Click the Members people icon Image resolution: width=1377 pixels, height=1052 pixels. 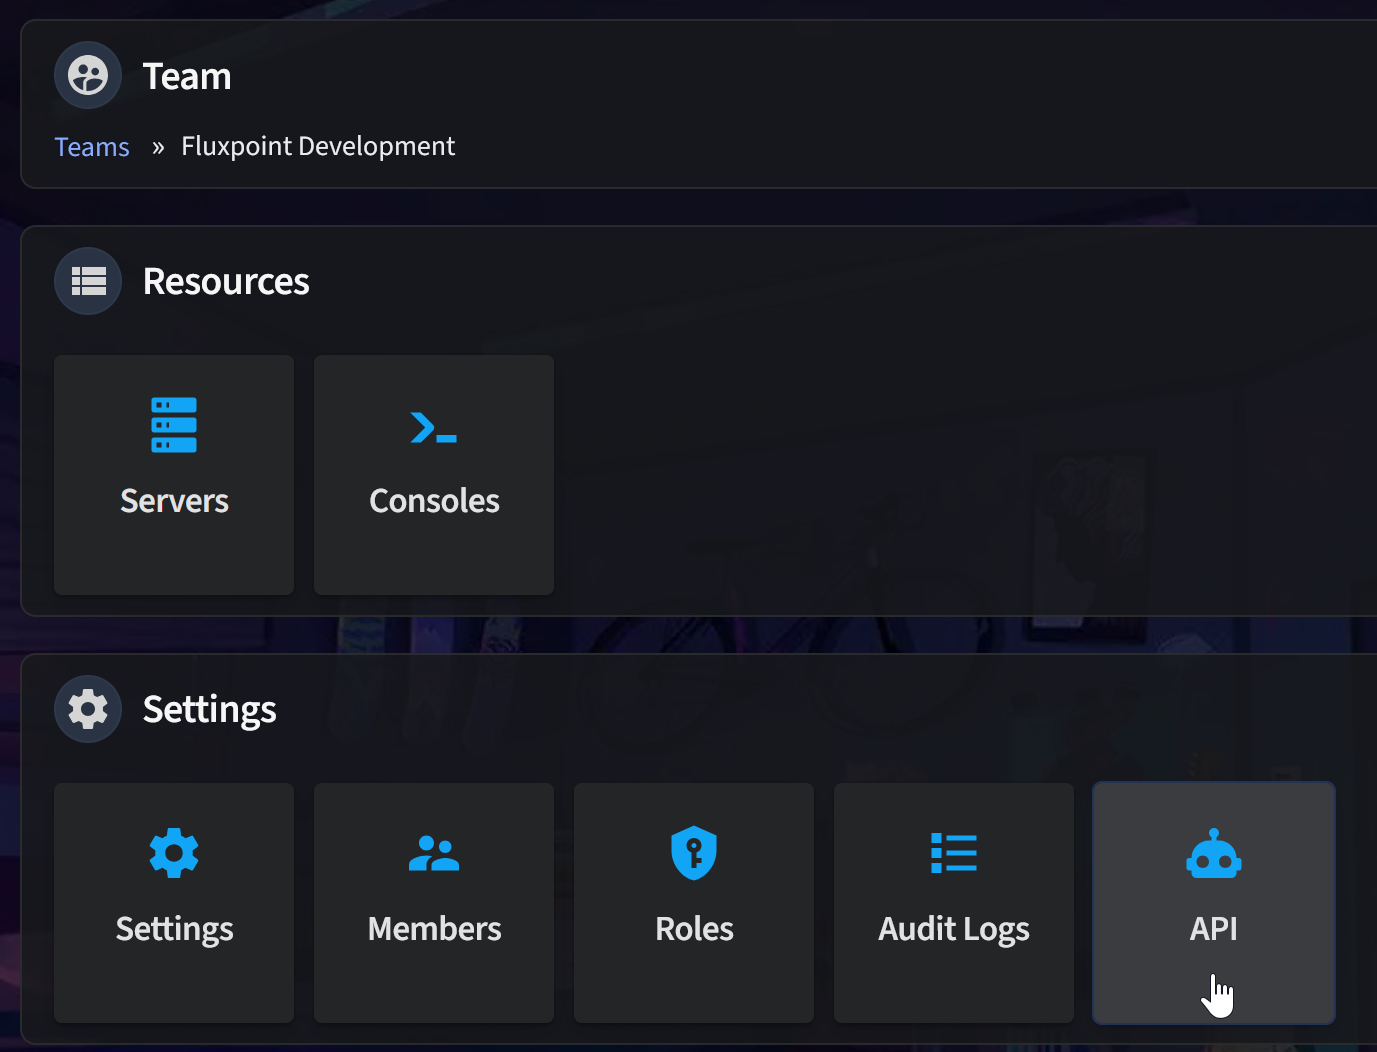(434, 854)
